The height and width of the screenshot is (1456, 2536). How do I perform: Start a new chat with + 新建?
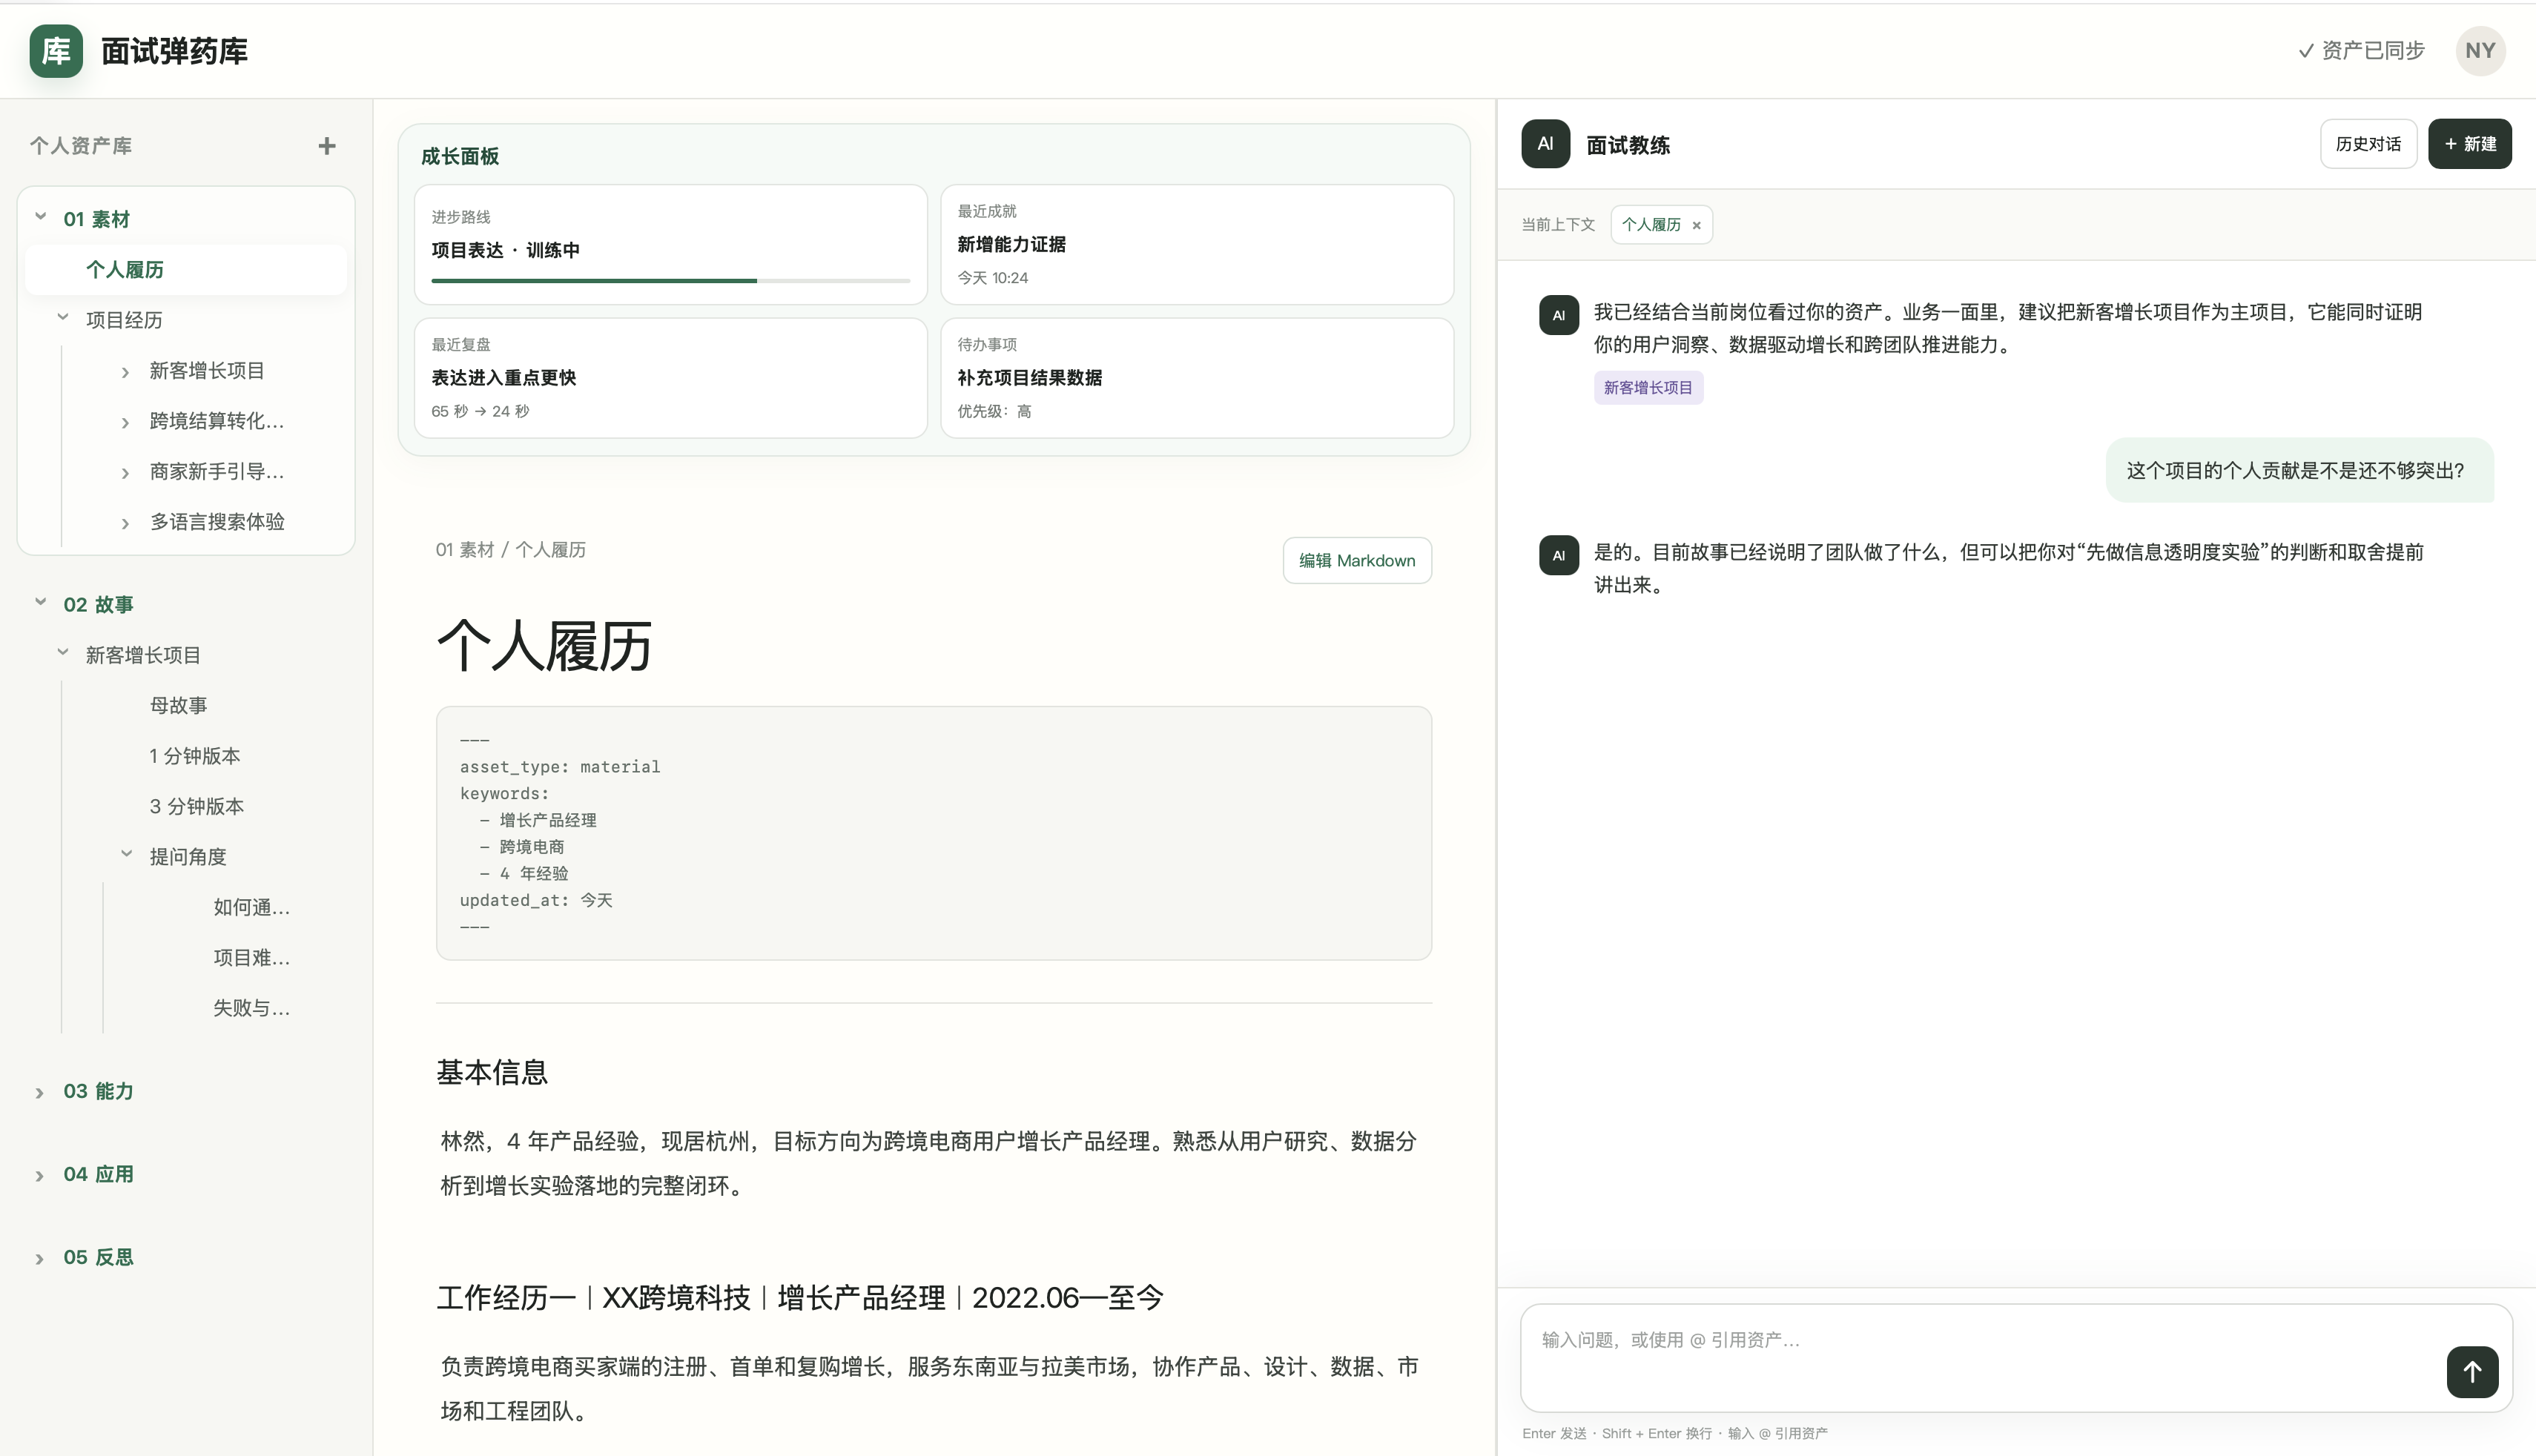pyautogui.click(x=2470, y=144)
